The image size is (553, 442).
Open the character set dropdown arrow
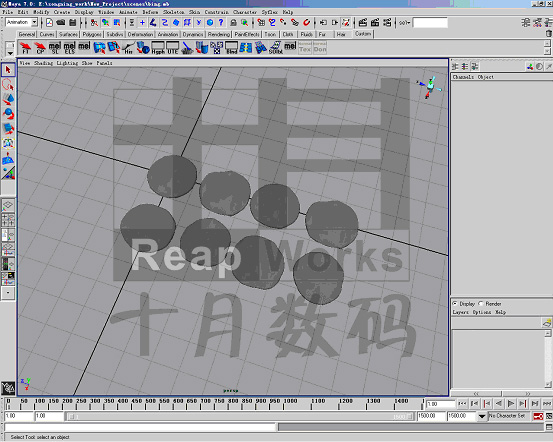[481, 416]
